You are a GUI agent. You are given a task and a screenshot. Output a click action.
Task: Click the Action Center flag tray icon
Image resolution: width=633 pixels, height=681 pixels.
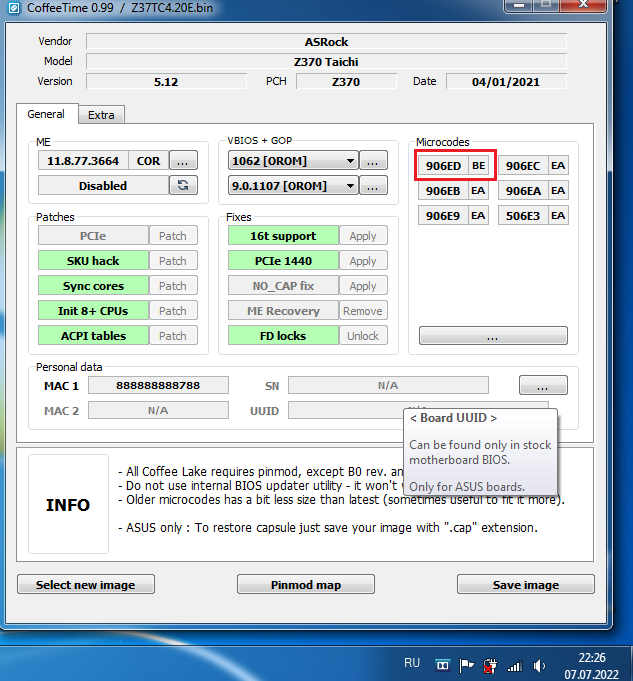coord(466,665)
